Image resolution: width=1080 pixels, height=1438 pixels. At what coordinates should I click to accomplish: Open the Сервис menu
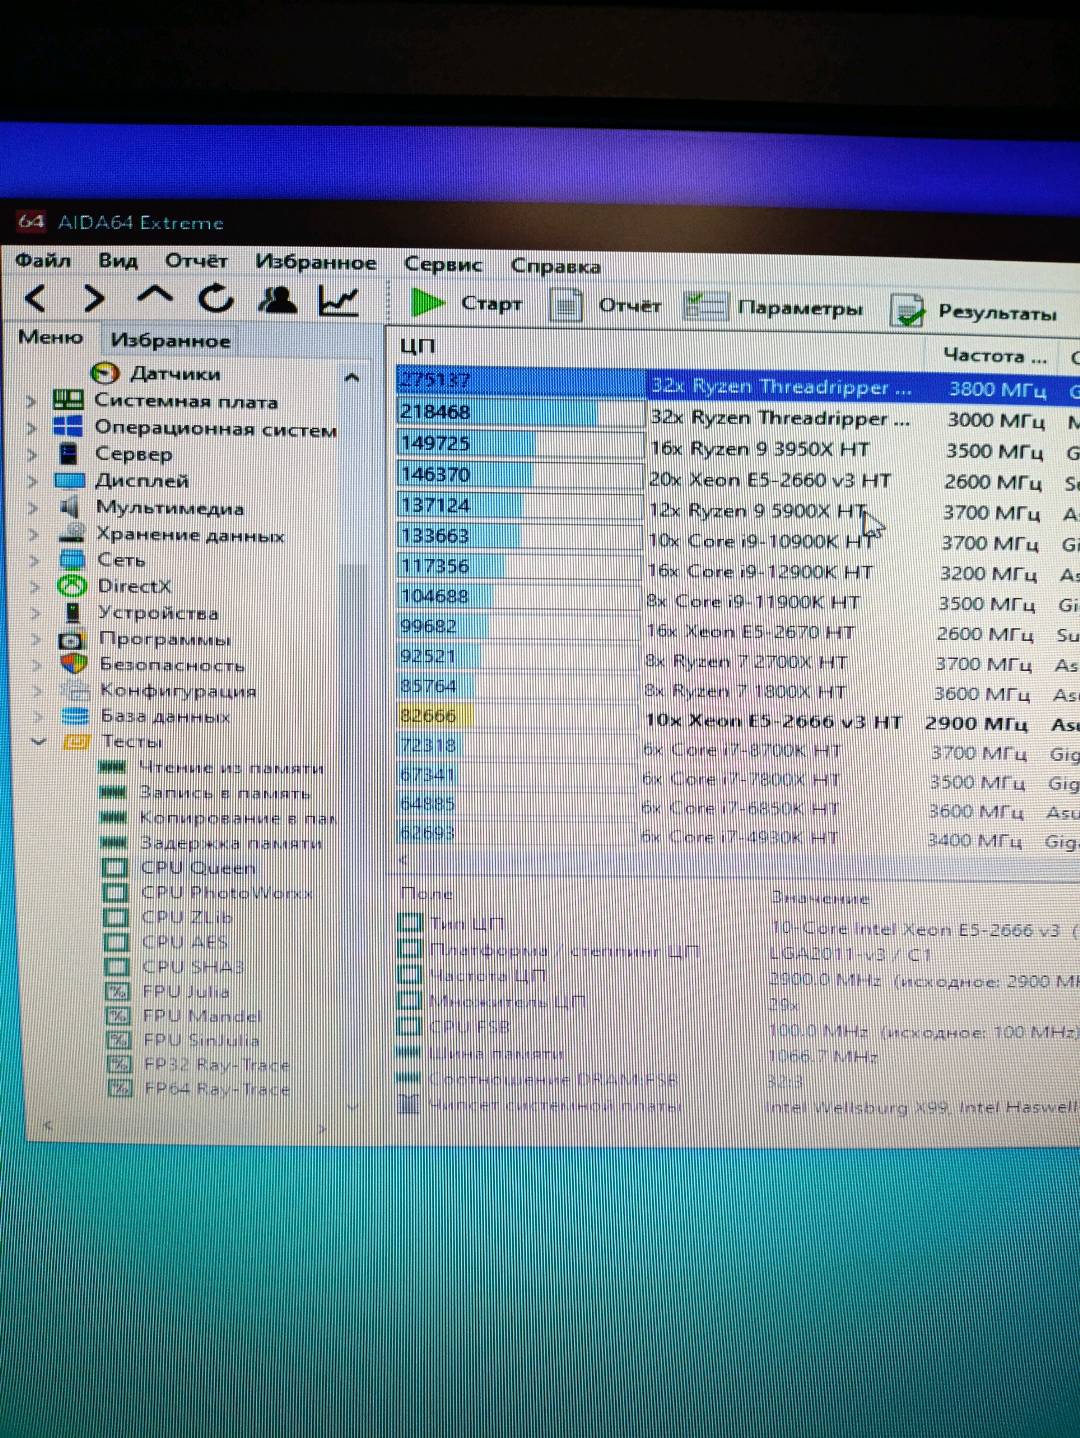tap(443, 264)
